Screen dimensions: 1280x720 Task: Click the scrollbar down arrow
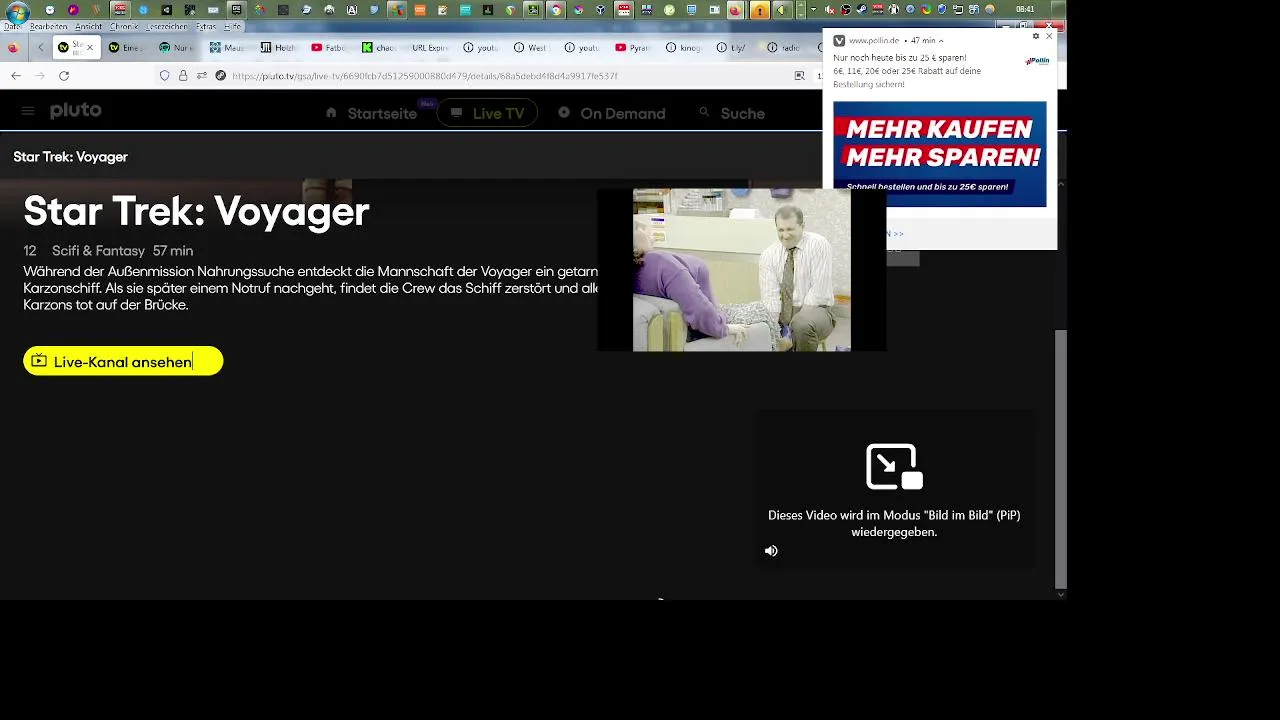(1061, 594)
